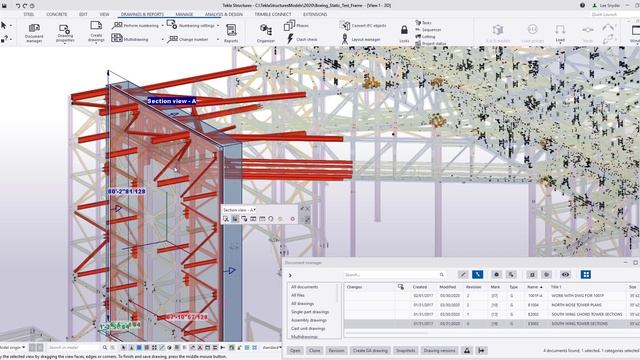The image size is (640, 360).
Task: Switch to the CONCRETE ribbon tab
Action: [57, 14]
